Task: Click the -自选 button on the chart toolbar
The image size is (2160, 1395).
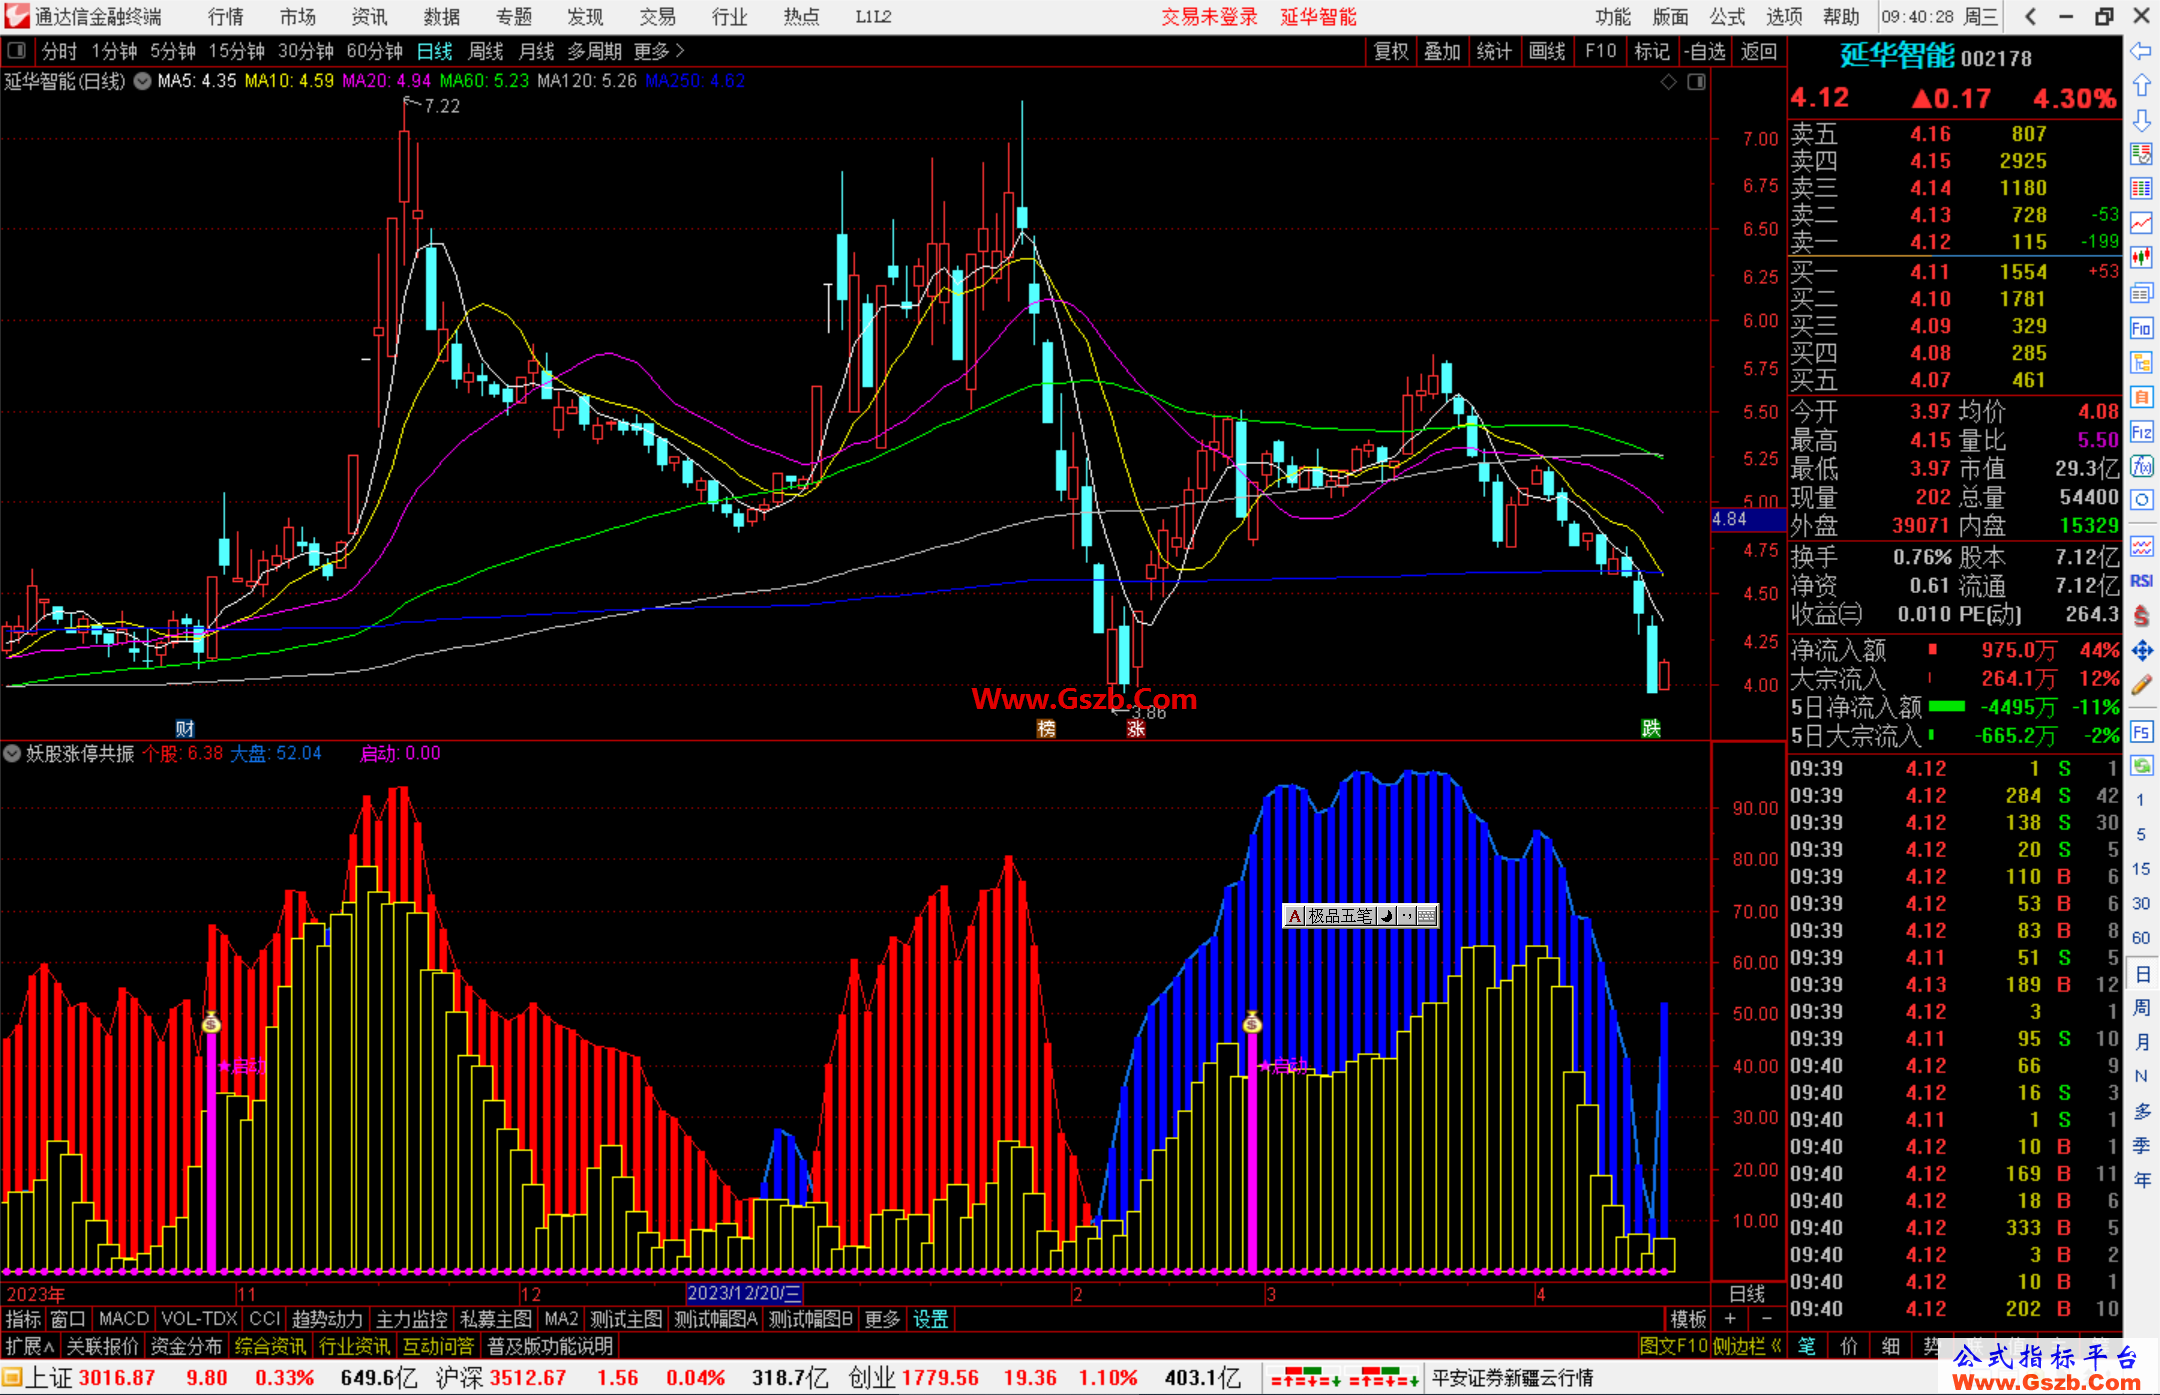Action: (1705, 51)
